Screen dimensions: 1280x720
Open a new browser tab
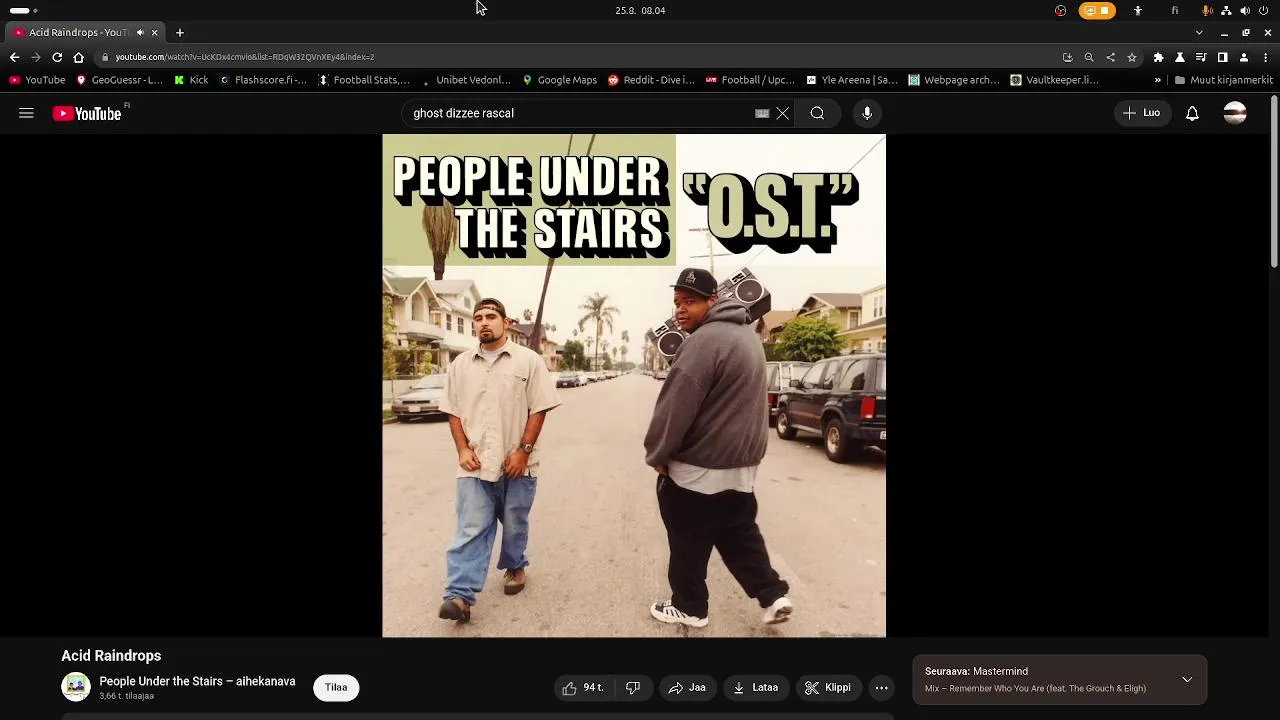click(180, 32)
